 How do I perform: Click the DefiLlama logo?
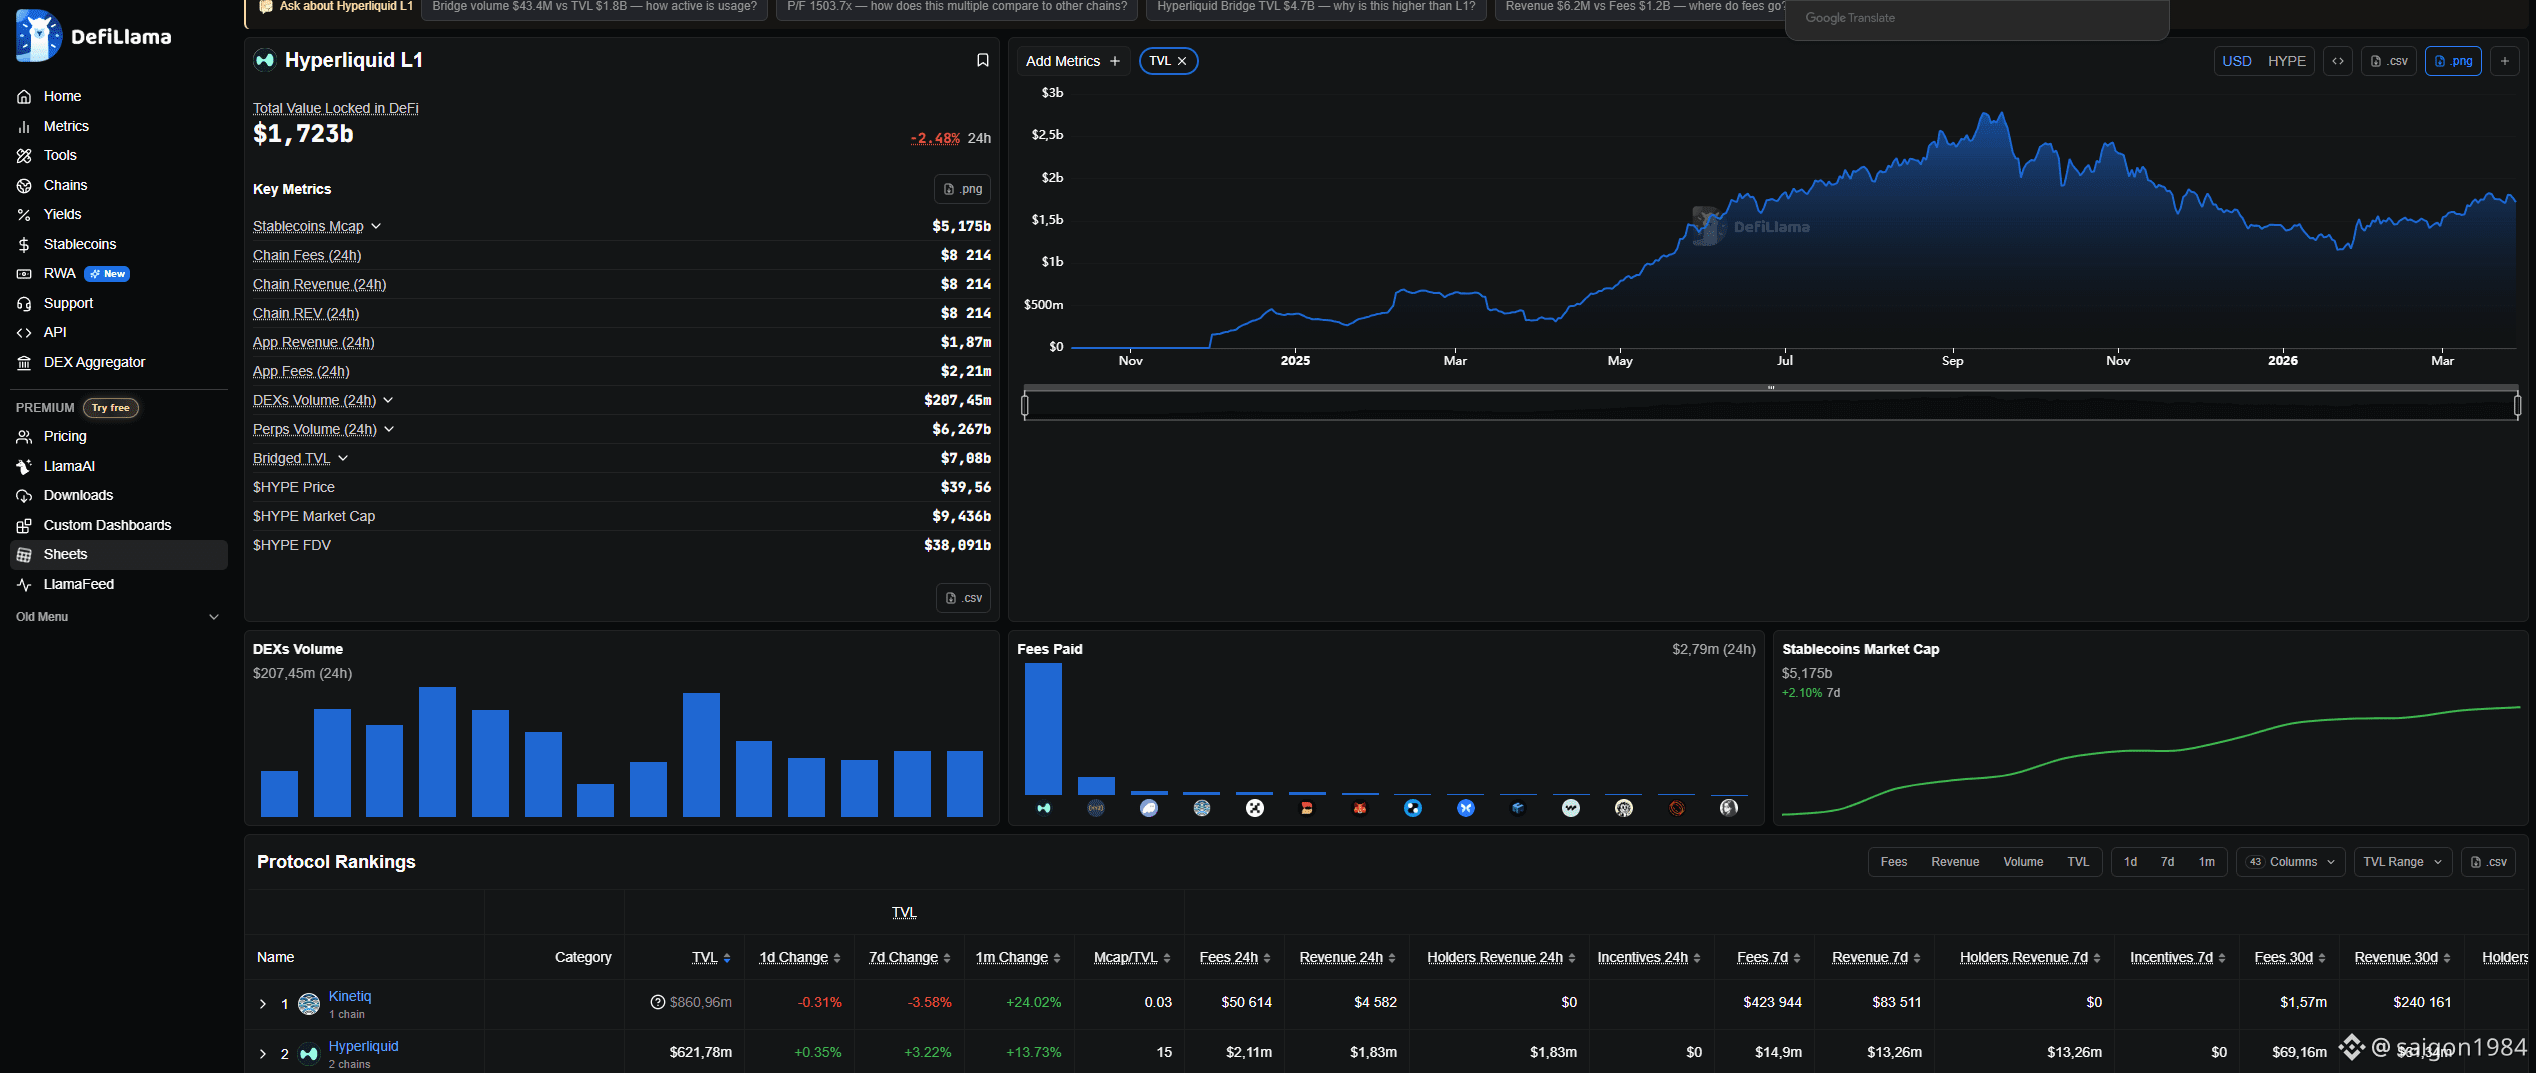click(94, 36)
